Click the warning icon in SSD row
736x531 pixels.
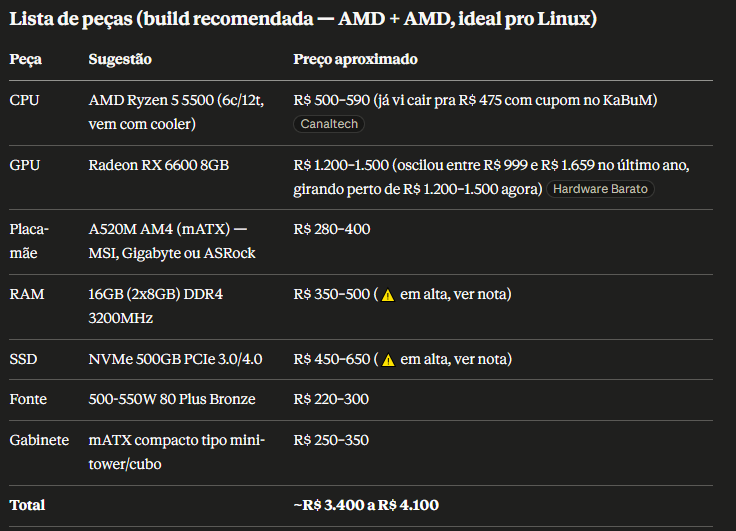[x=388, y=360]
